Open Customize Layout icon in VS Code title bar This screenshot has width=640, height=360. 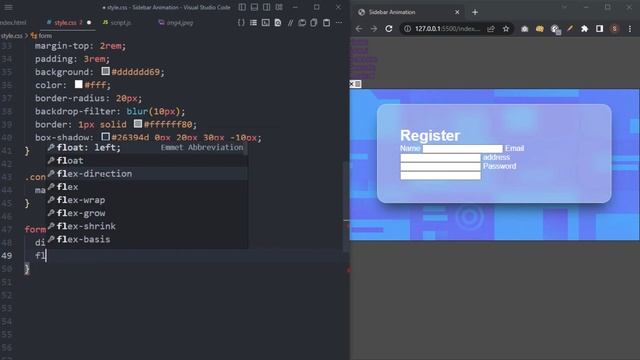[x=279, y=7]
